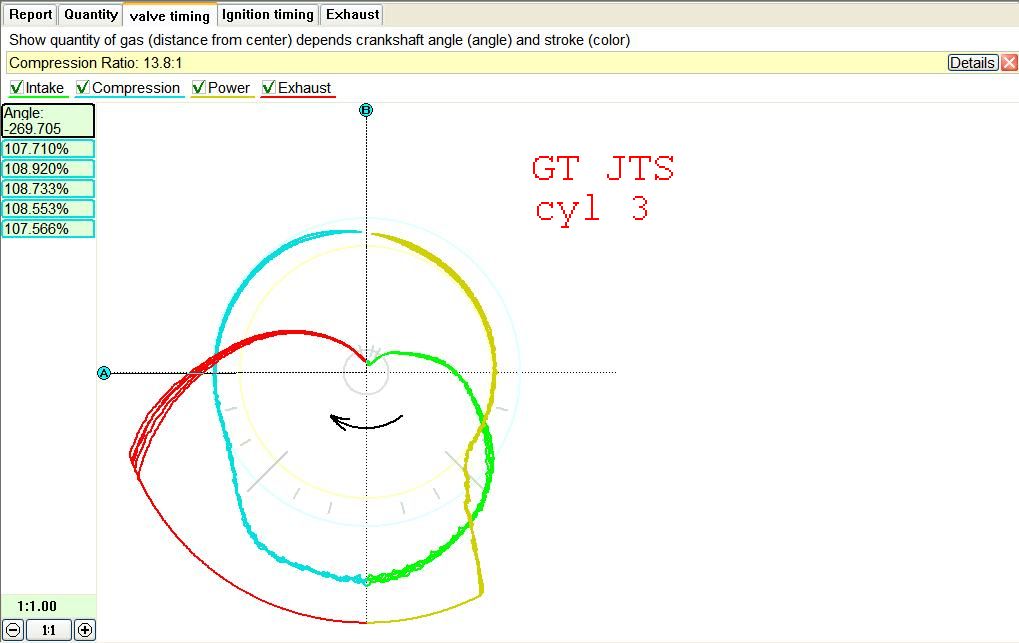This screenshot has width=1019, height=643.
Task: Click the 107.710% value box
Action: click(48, 149)
